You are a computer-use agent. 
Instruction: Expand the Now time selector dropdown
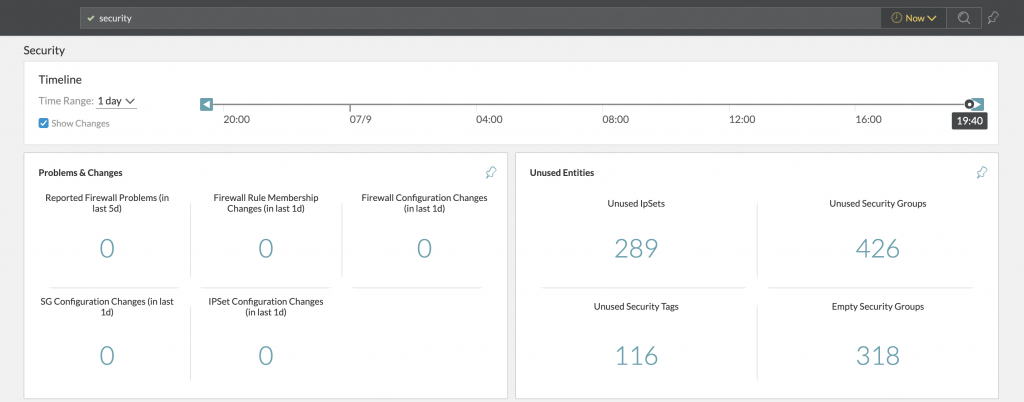912,18
